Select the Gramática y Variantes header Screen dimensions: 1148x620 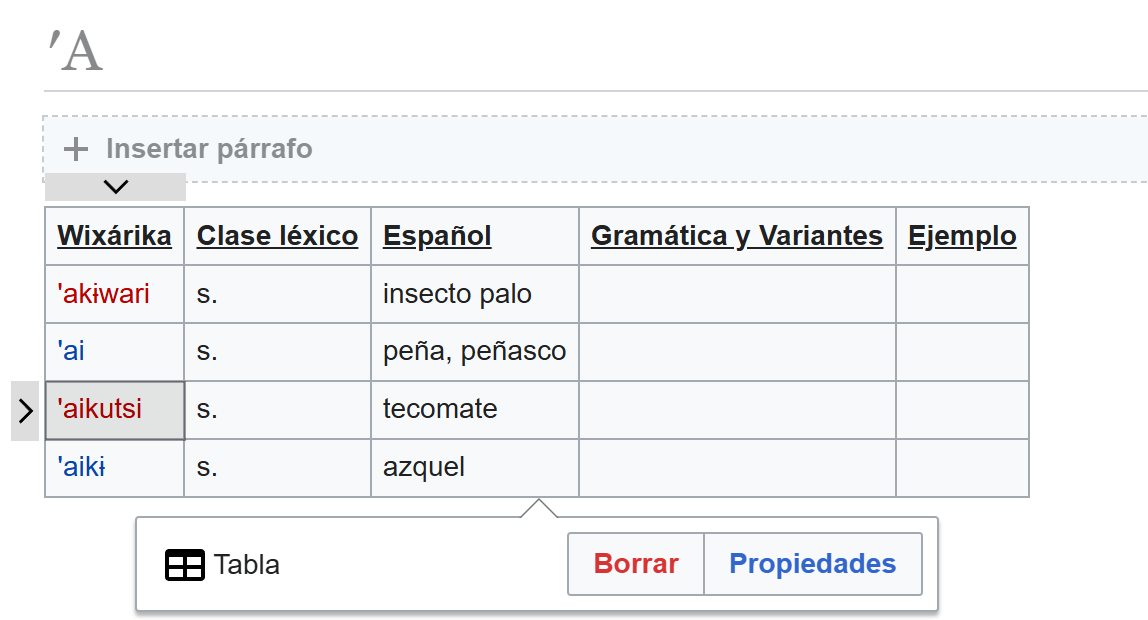coord(737,236)
